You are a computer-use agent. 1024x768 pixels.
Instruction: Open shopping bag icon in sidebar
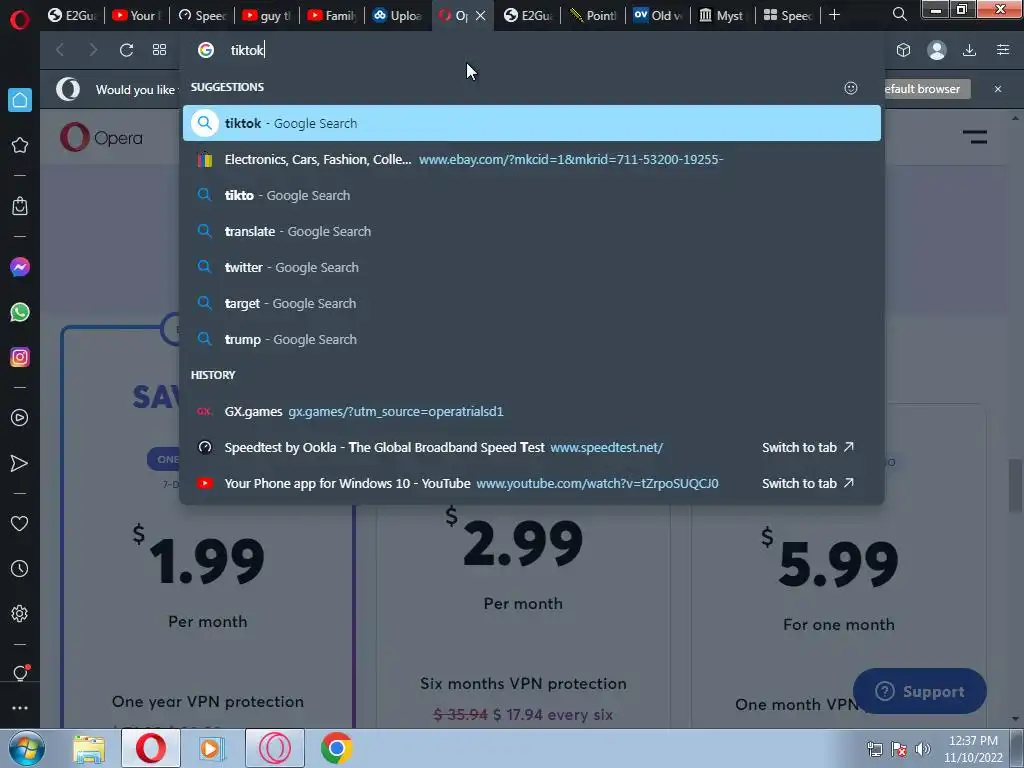point(20,206)
